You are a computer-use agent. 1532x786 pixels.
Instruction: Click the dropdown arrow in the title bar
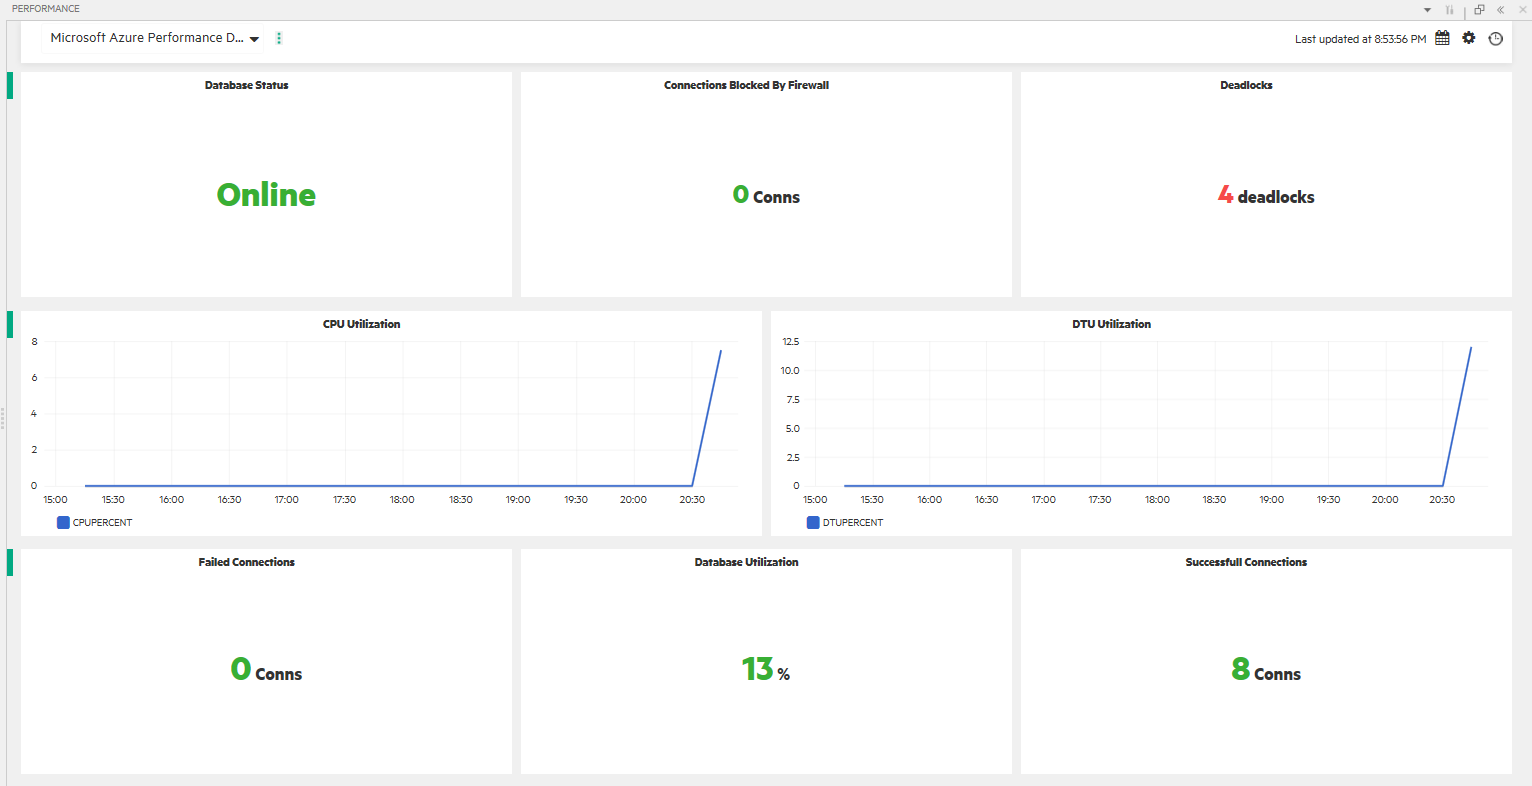[x=1427, y=9]
